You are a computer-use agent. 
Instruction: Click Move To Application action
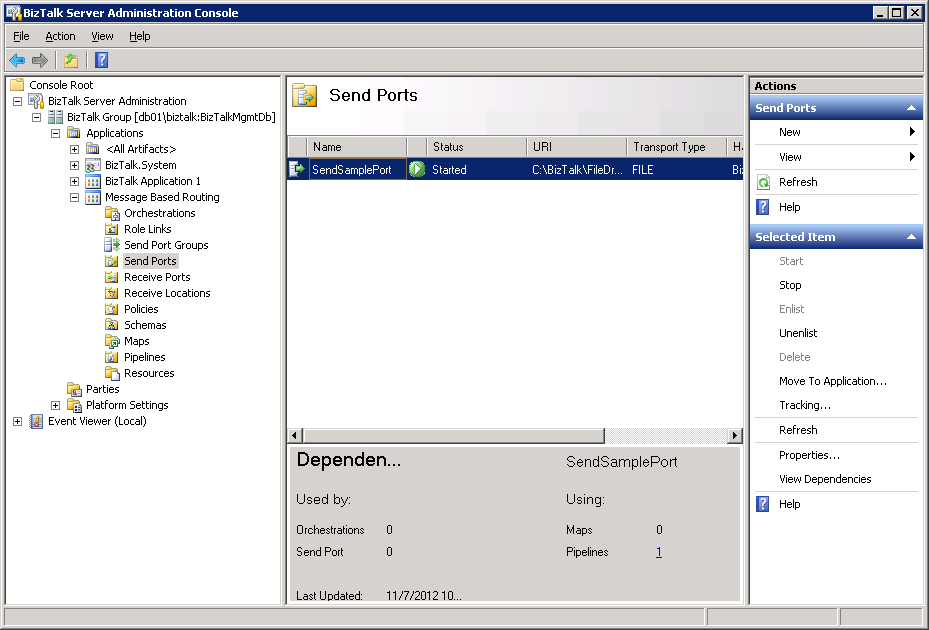832,381
